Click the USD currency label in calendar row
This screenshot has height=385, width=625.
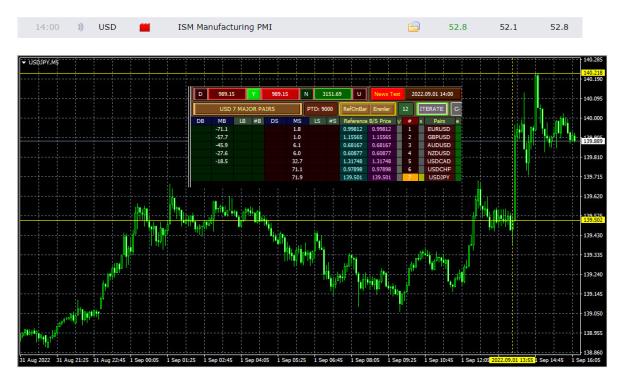[x=107, y=27]
